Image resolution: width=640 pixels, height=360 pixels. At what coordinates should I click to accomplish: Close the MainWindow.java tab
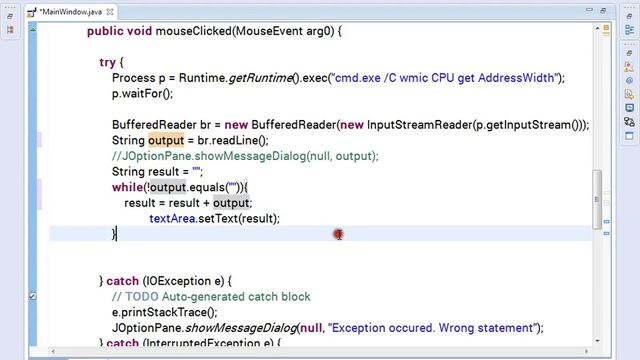tap(110, 12)
